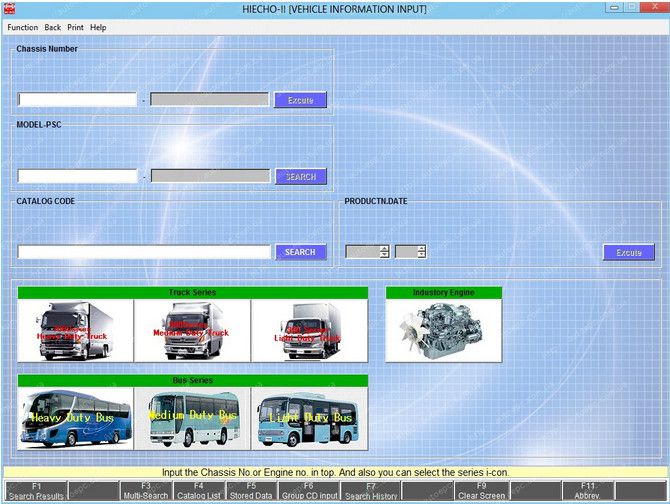670x504 pixels.
Task: Click F3 Multi-Search button
Action: [x=146, y=491]
